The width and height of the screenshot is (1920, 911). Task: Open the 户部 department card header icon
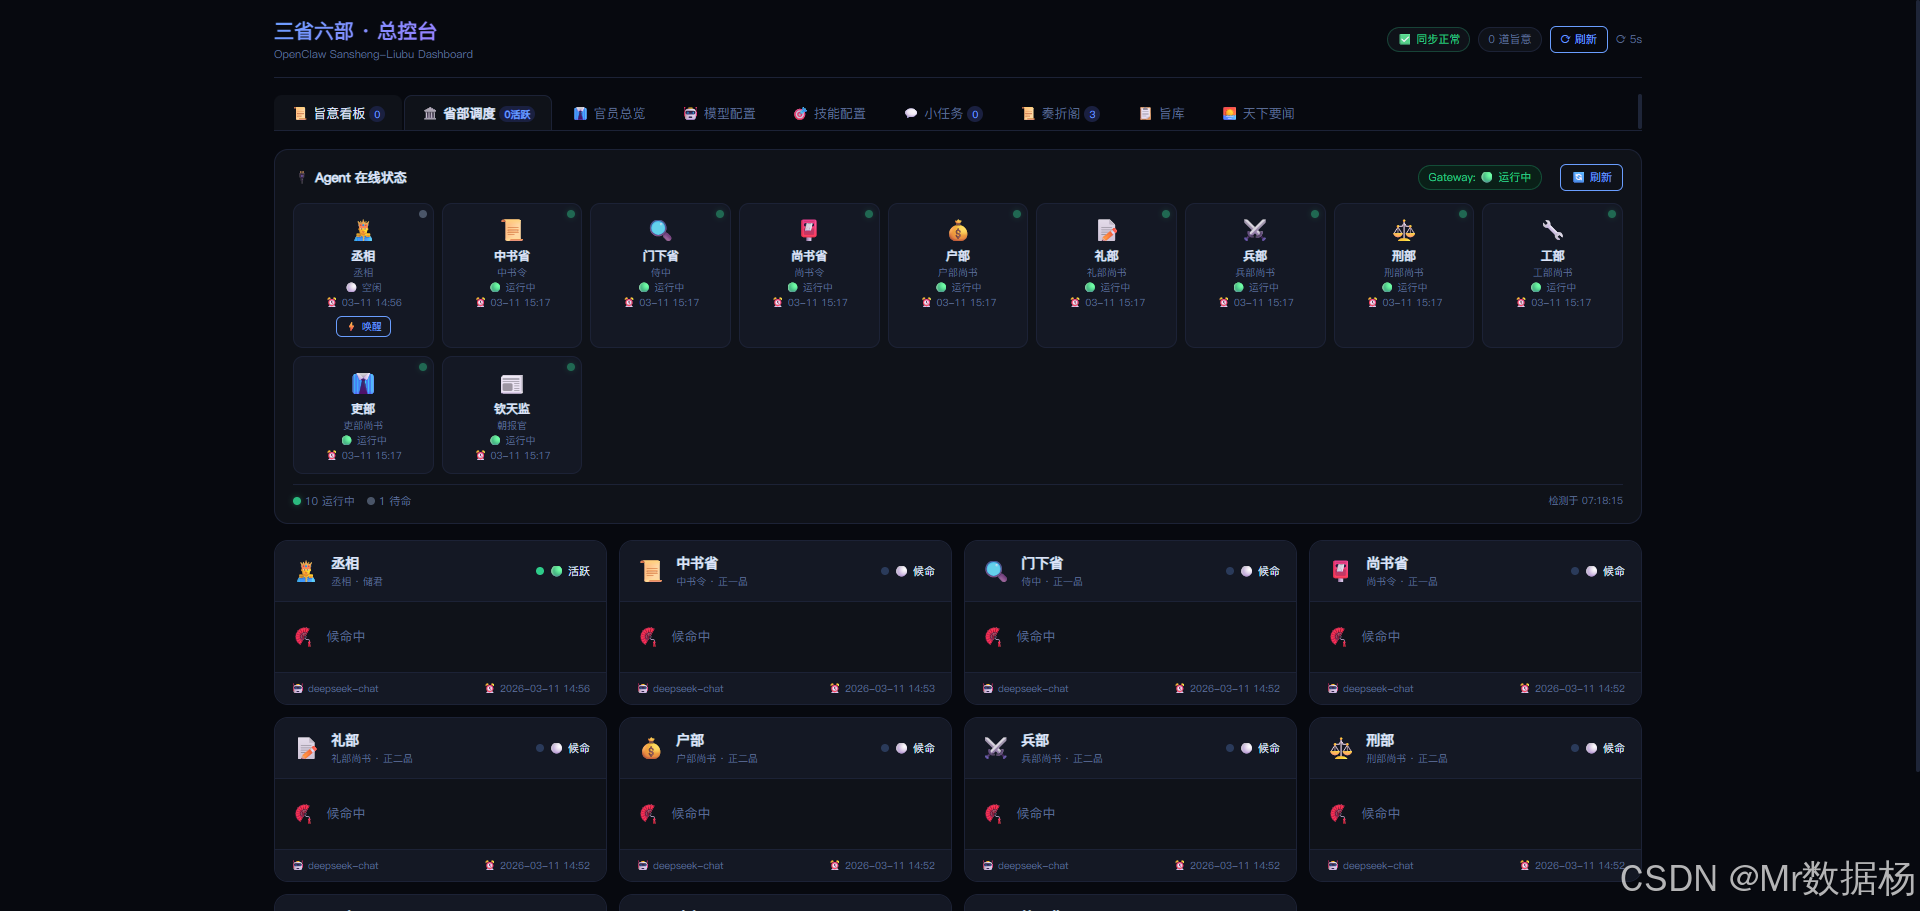[x=651, y=748]
